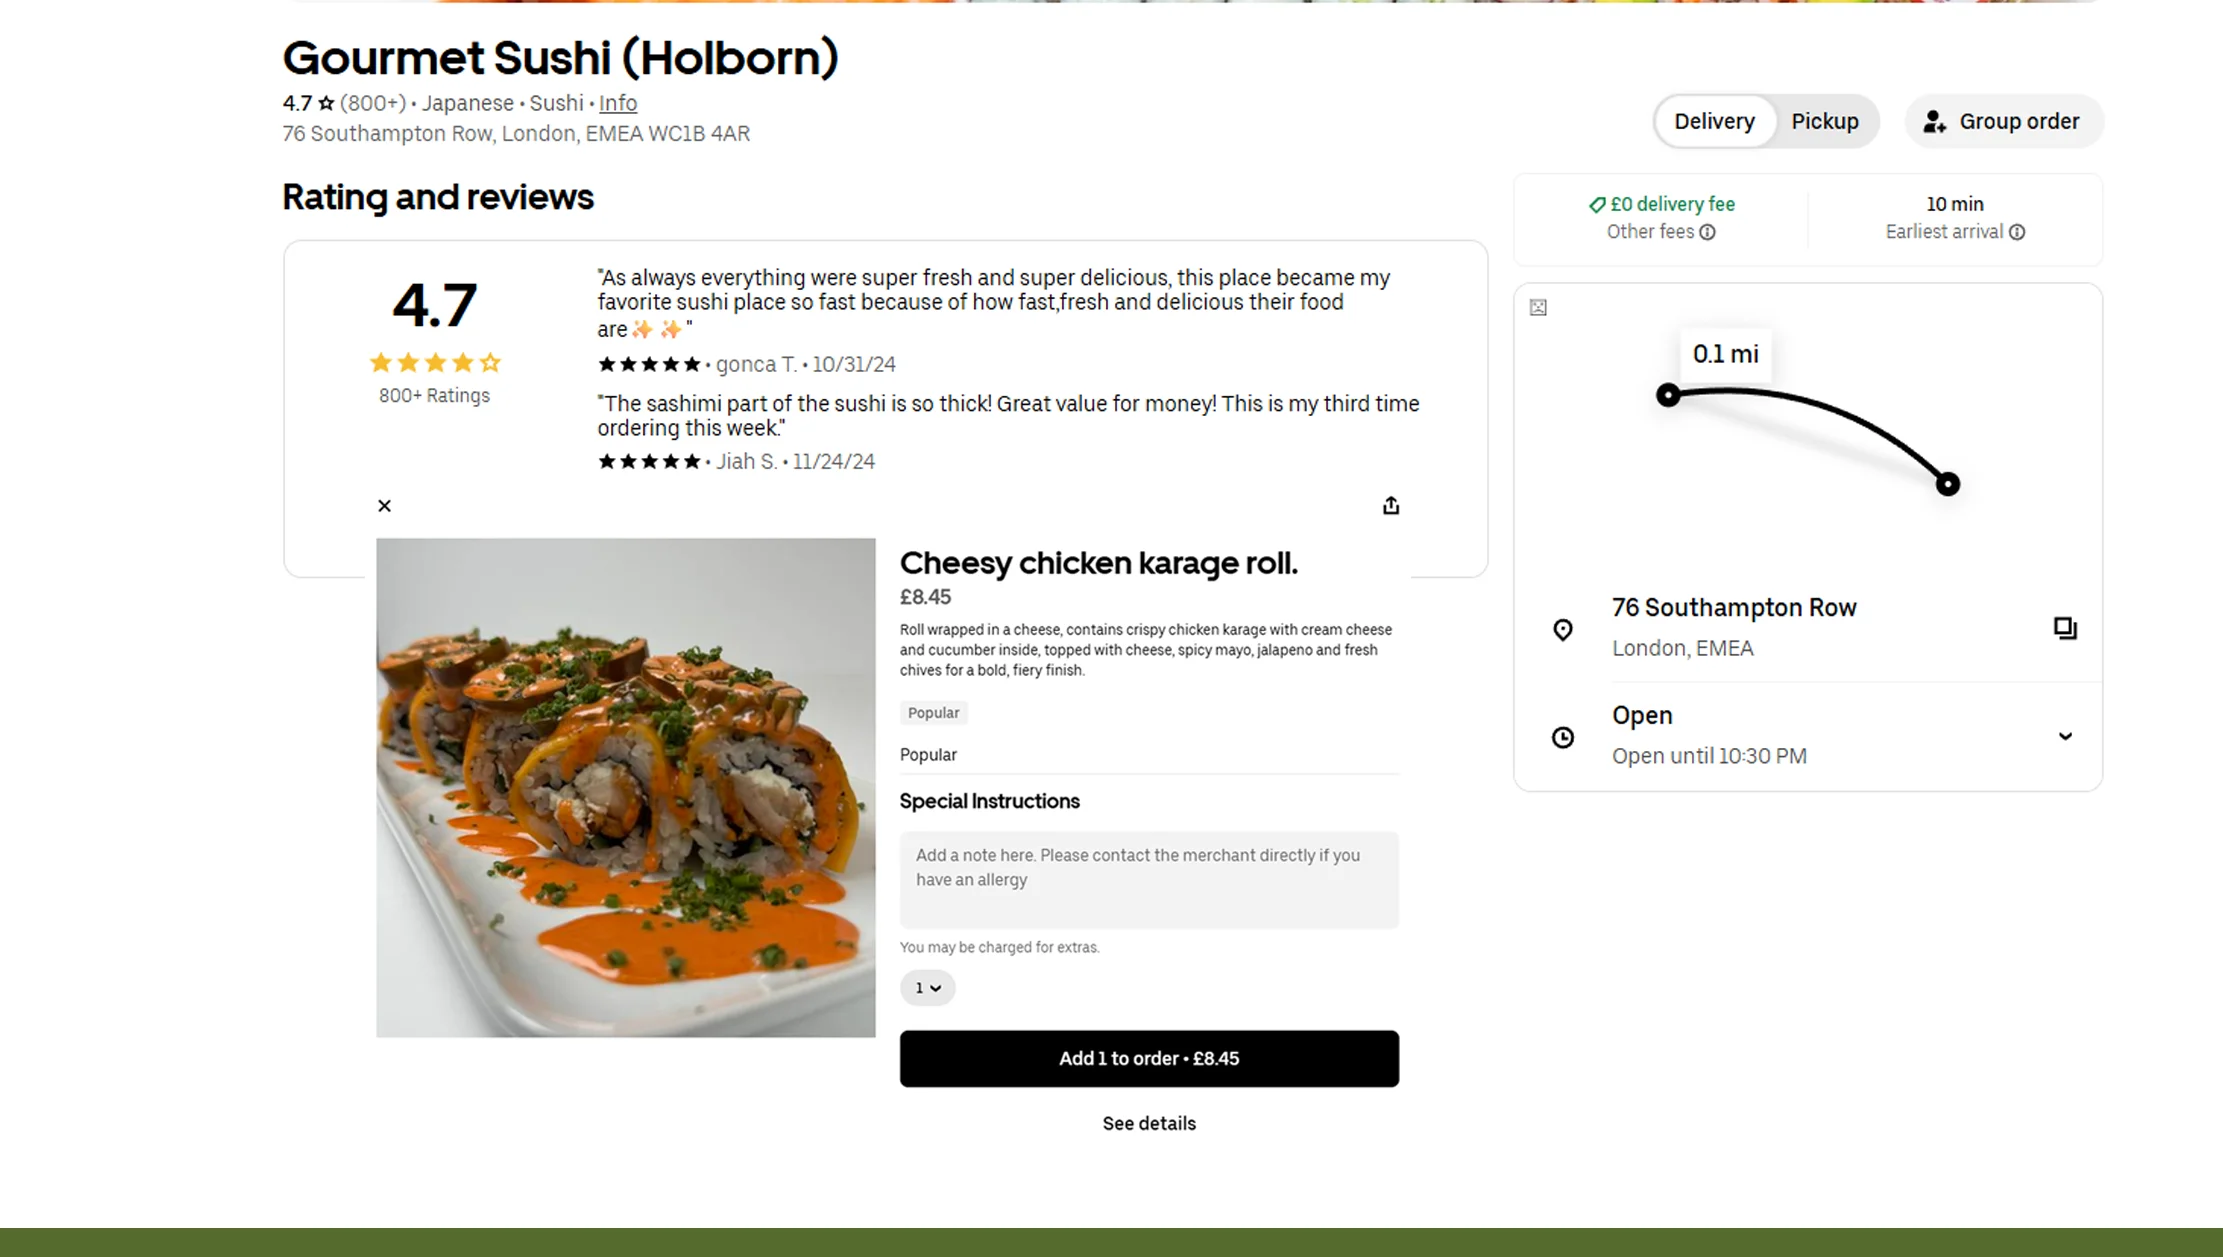Click the clock icon beside Open
2223x1257 pixels.
click(1562, 737)
